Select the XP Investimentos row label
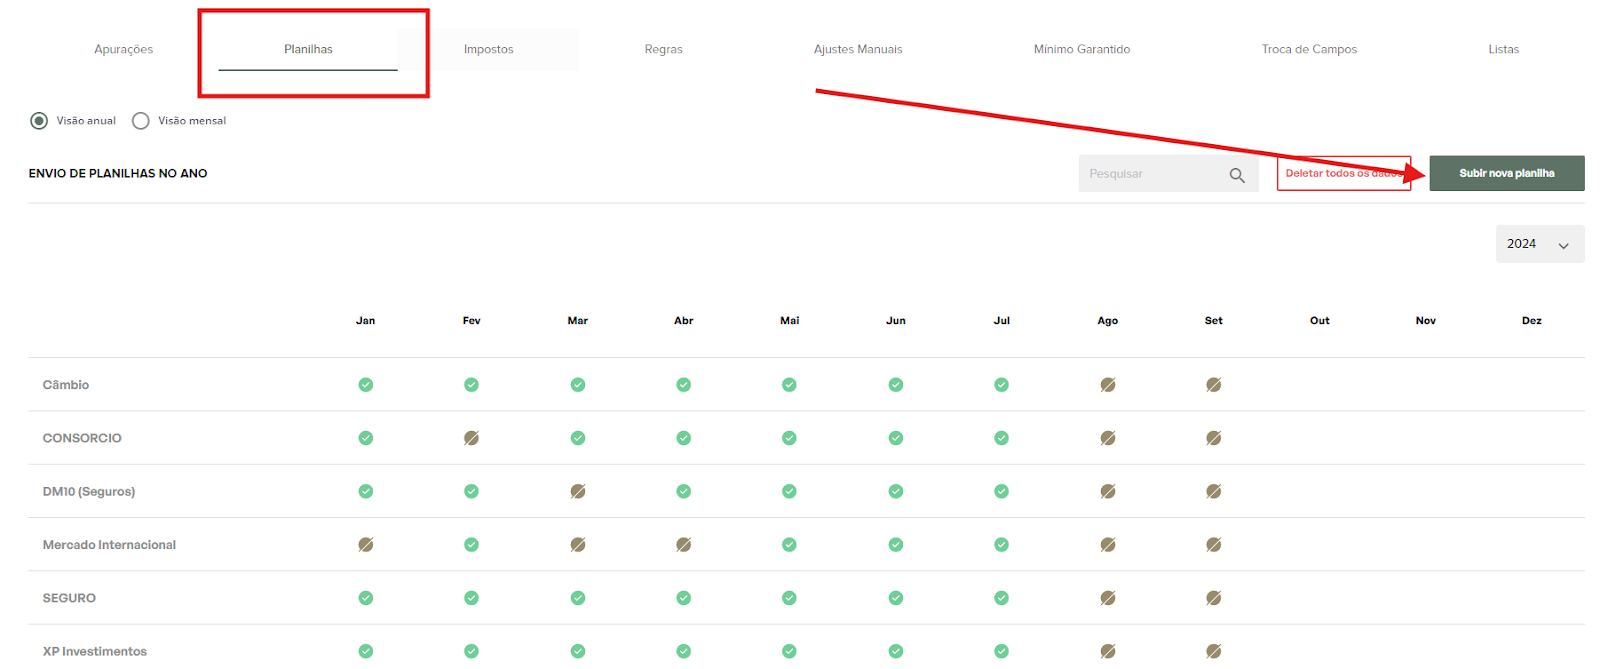 95,651
